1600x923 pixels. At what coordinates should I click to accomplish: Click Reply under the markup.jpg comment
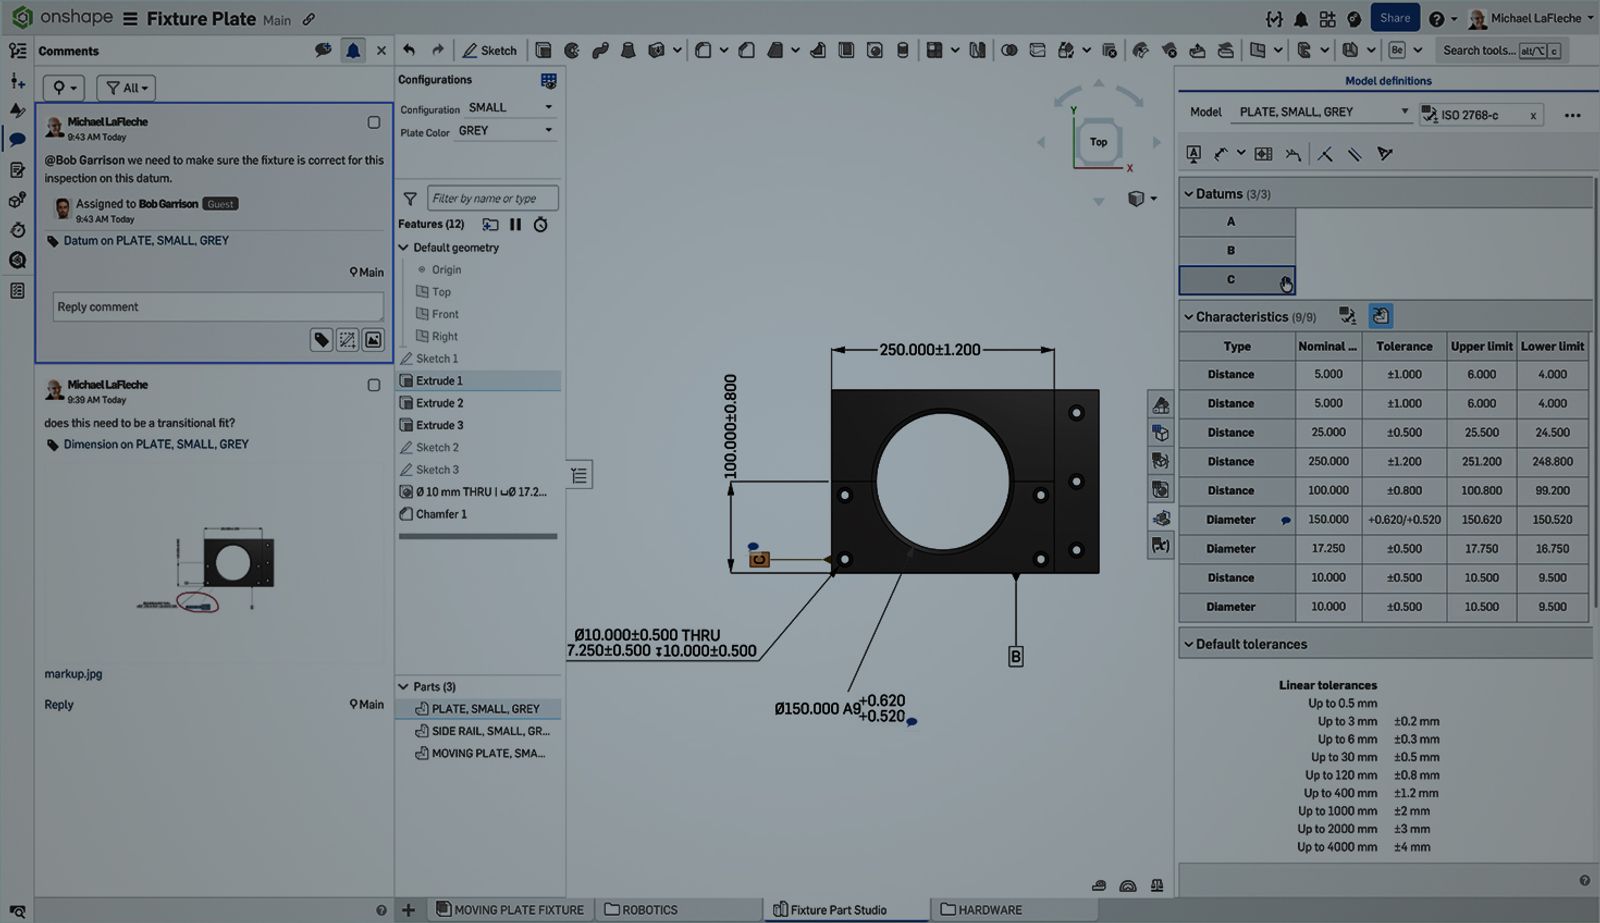[59, 704]
